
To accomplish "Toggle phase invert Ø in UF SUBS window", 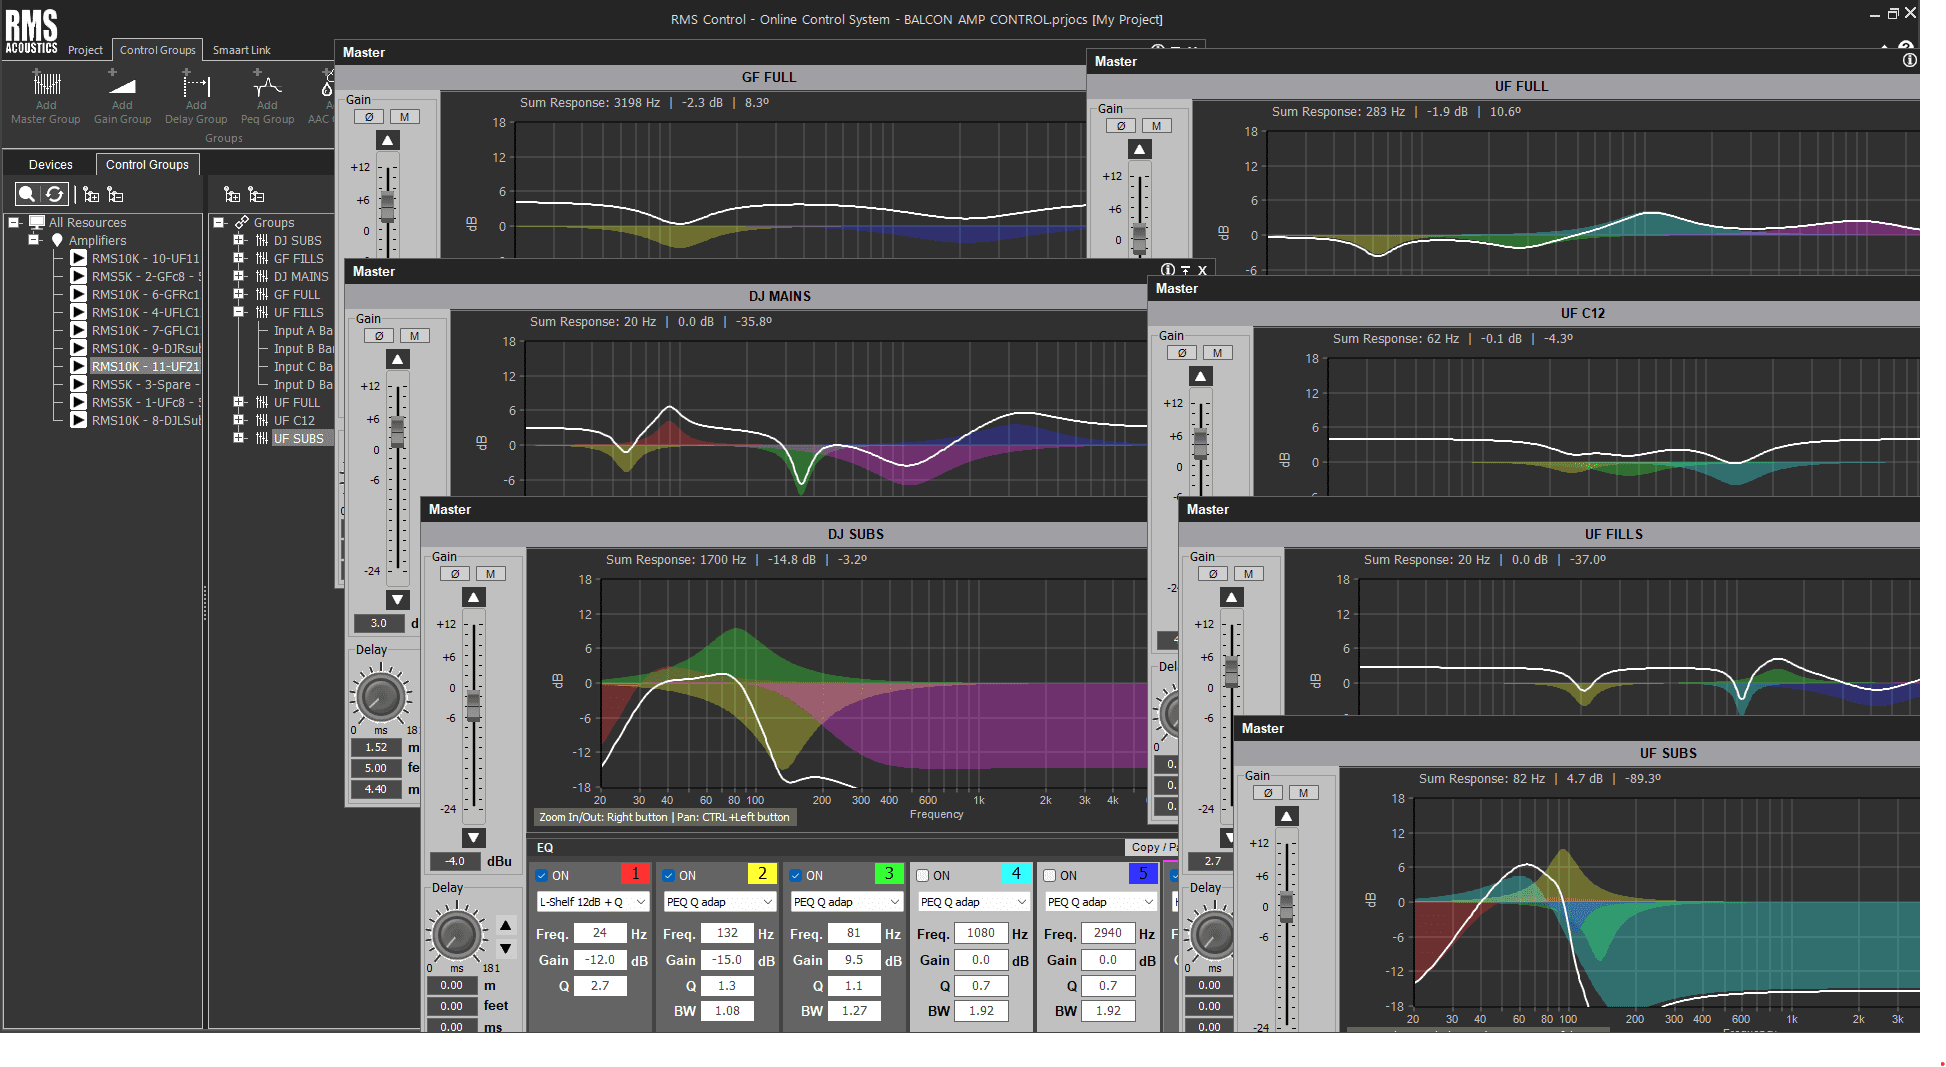I will (1268, 793).
